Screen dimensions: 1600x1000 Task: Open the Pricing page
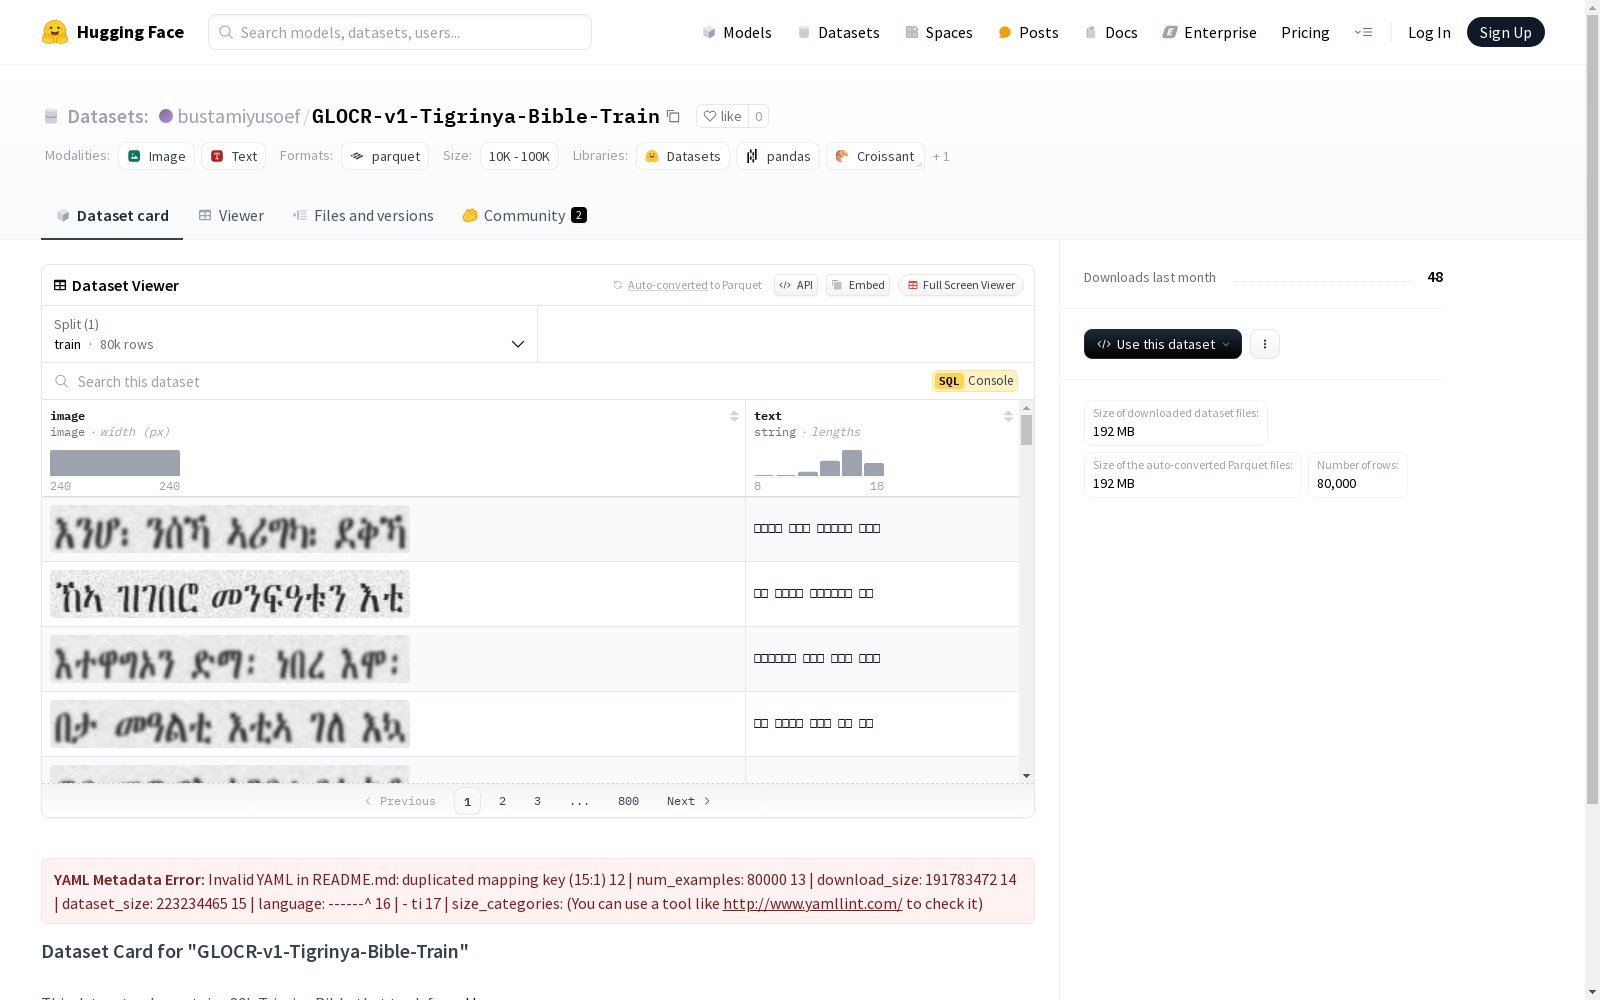[1305, 32]
